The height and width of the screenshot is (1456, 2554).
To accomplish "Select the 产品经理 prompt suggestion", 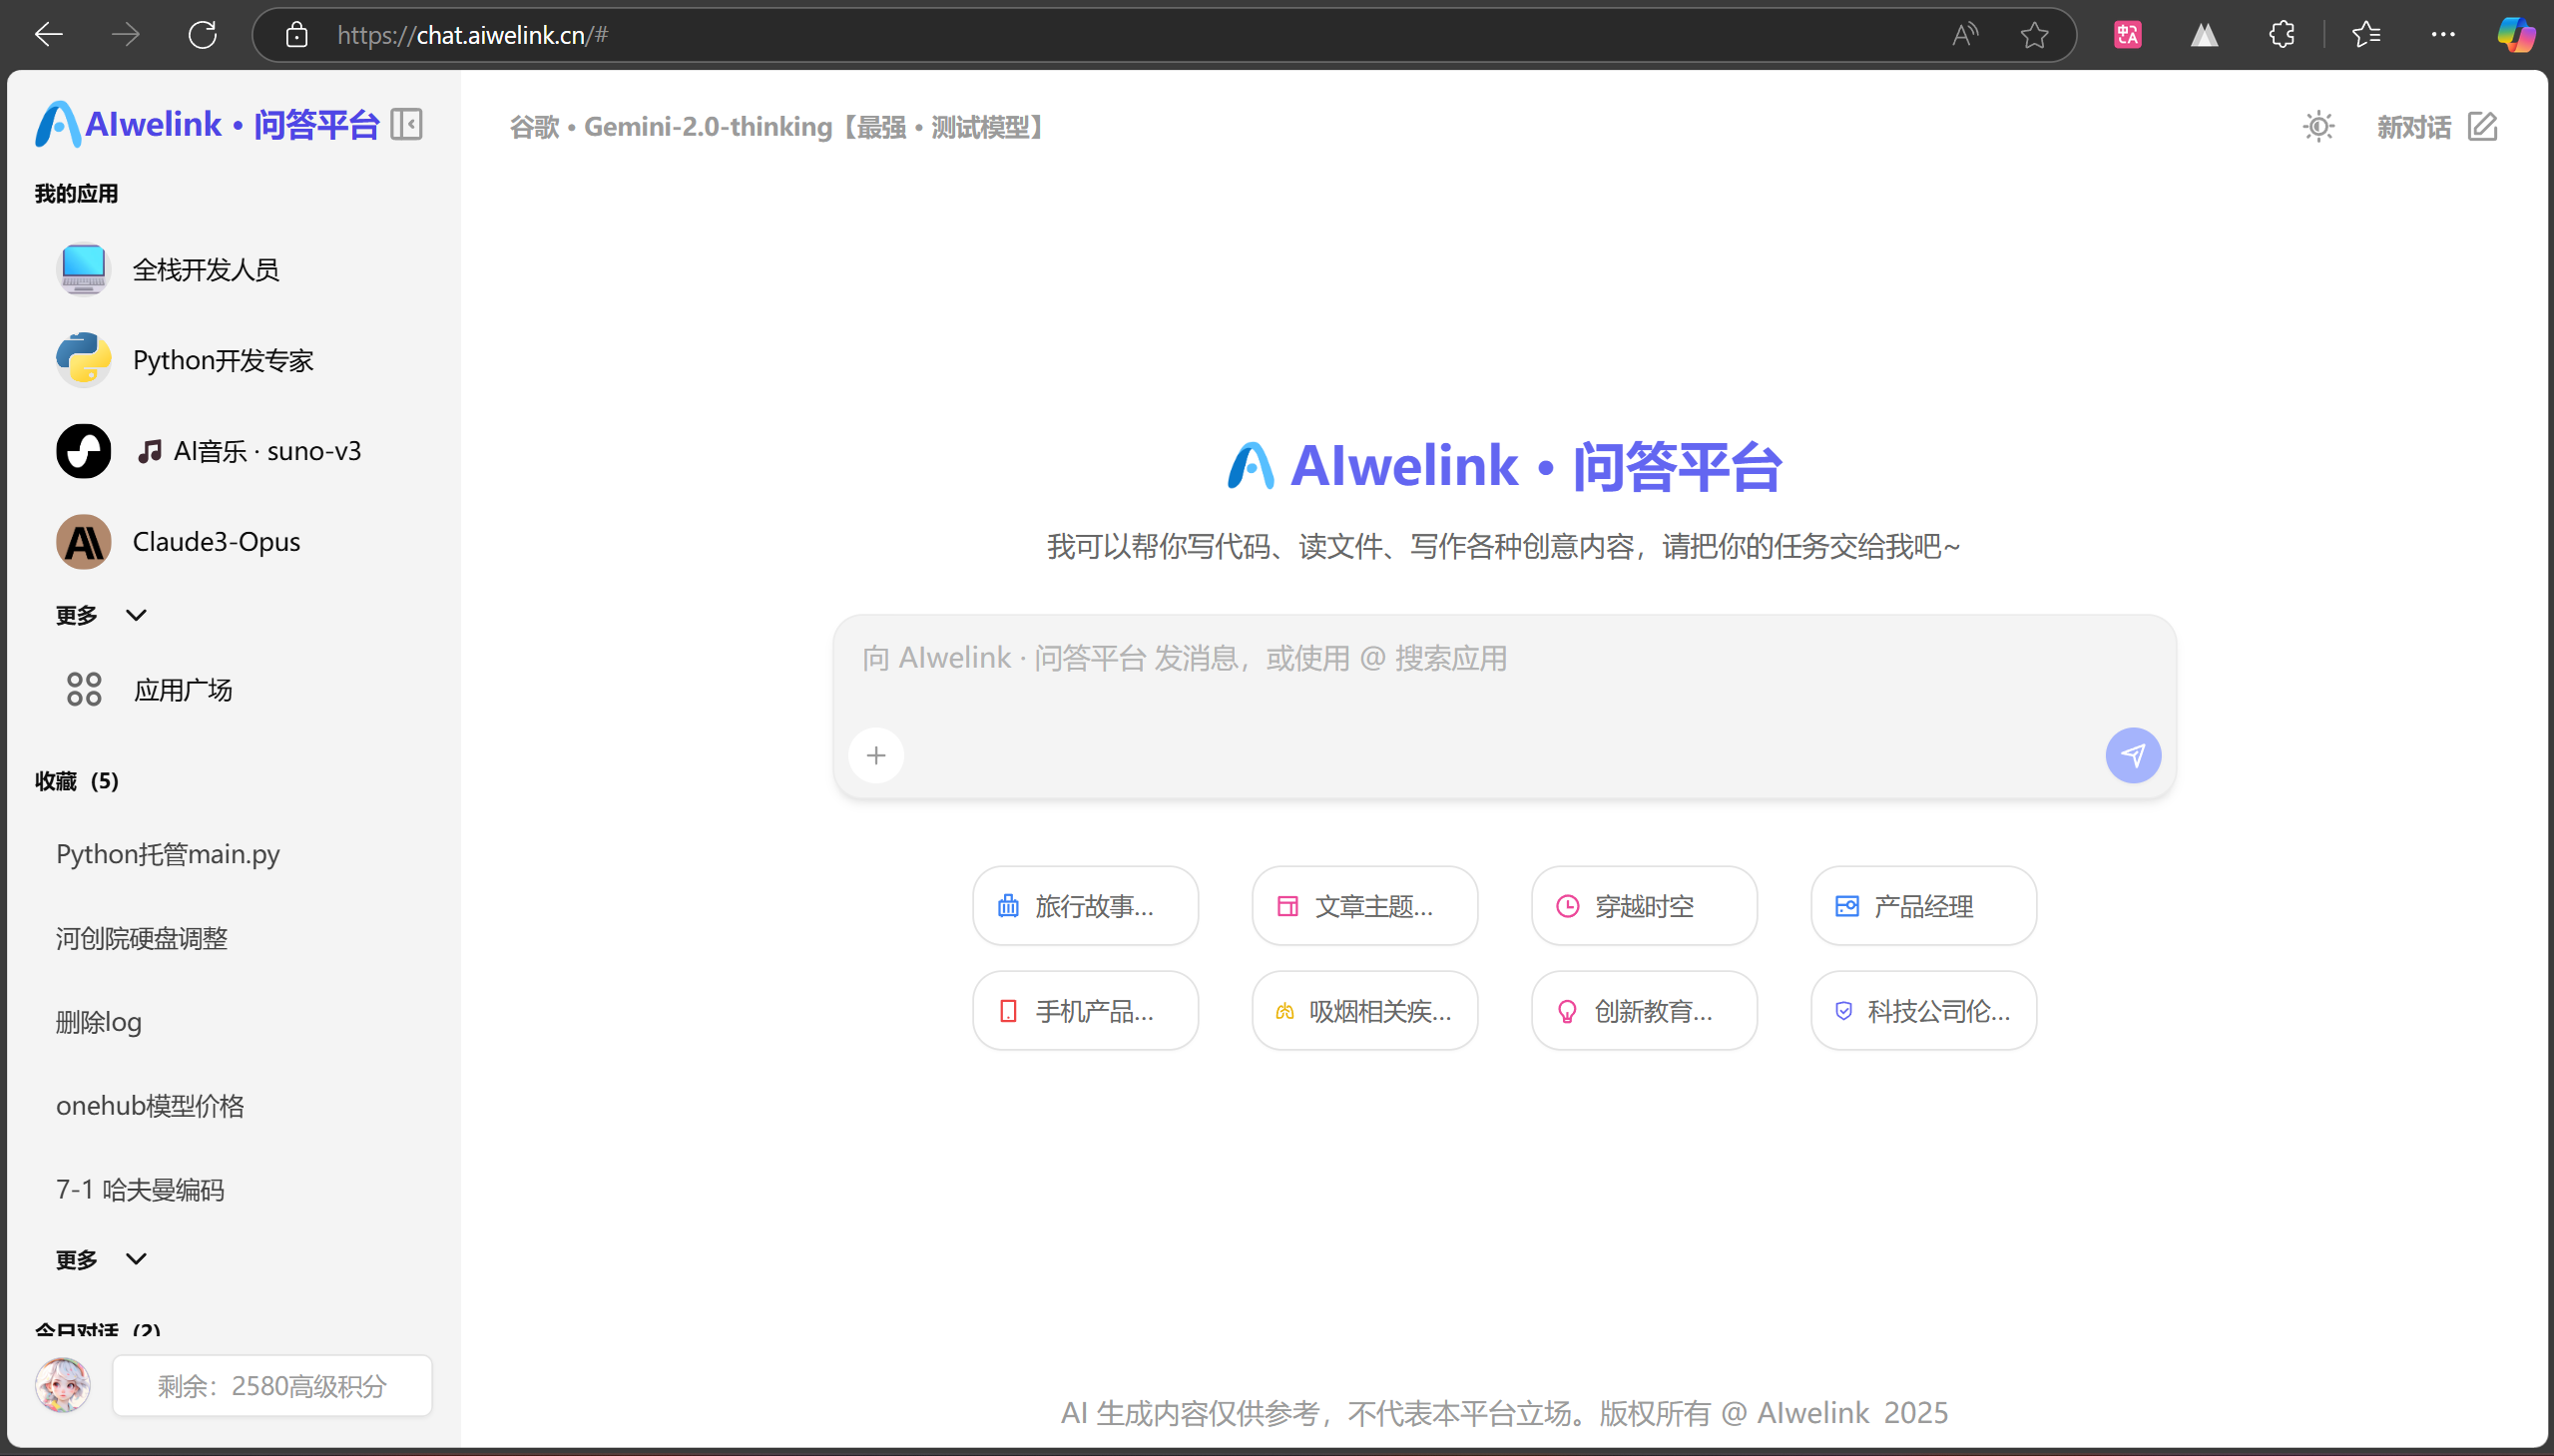I will (1923, 906).
